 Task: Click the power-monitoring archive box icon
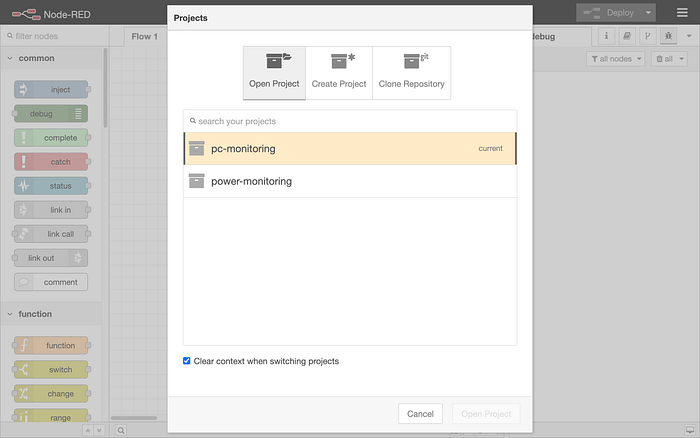coord(196,181)
